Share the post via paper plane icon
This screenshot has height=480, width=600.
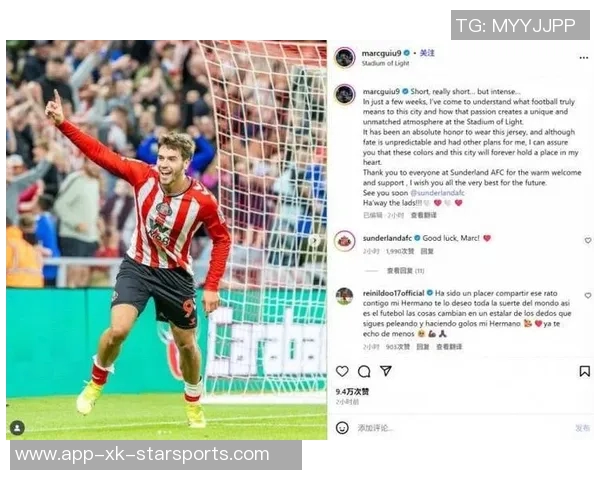point(386,371)
